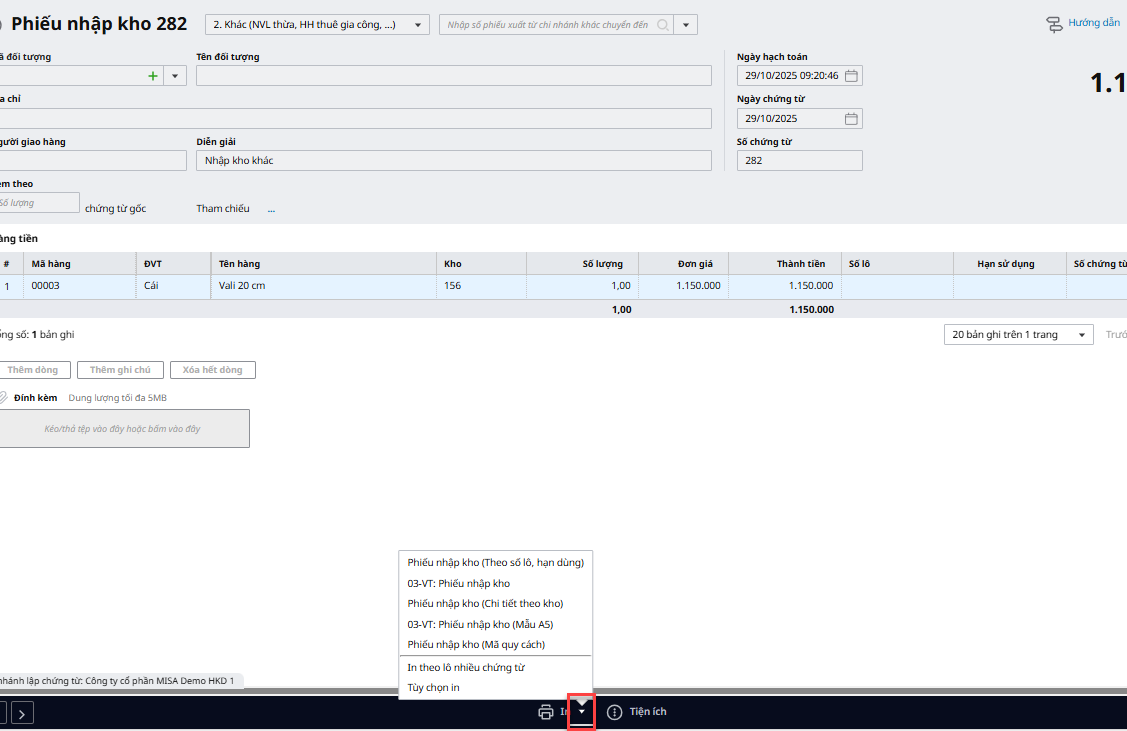Click the green plus to add đối tượng
This screenshot has width=1127, height=731.
pos(152,76)
